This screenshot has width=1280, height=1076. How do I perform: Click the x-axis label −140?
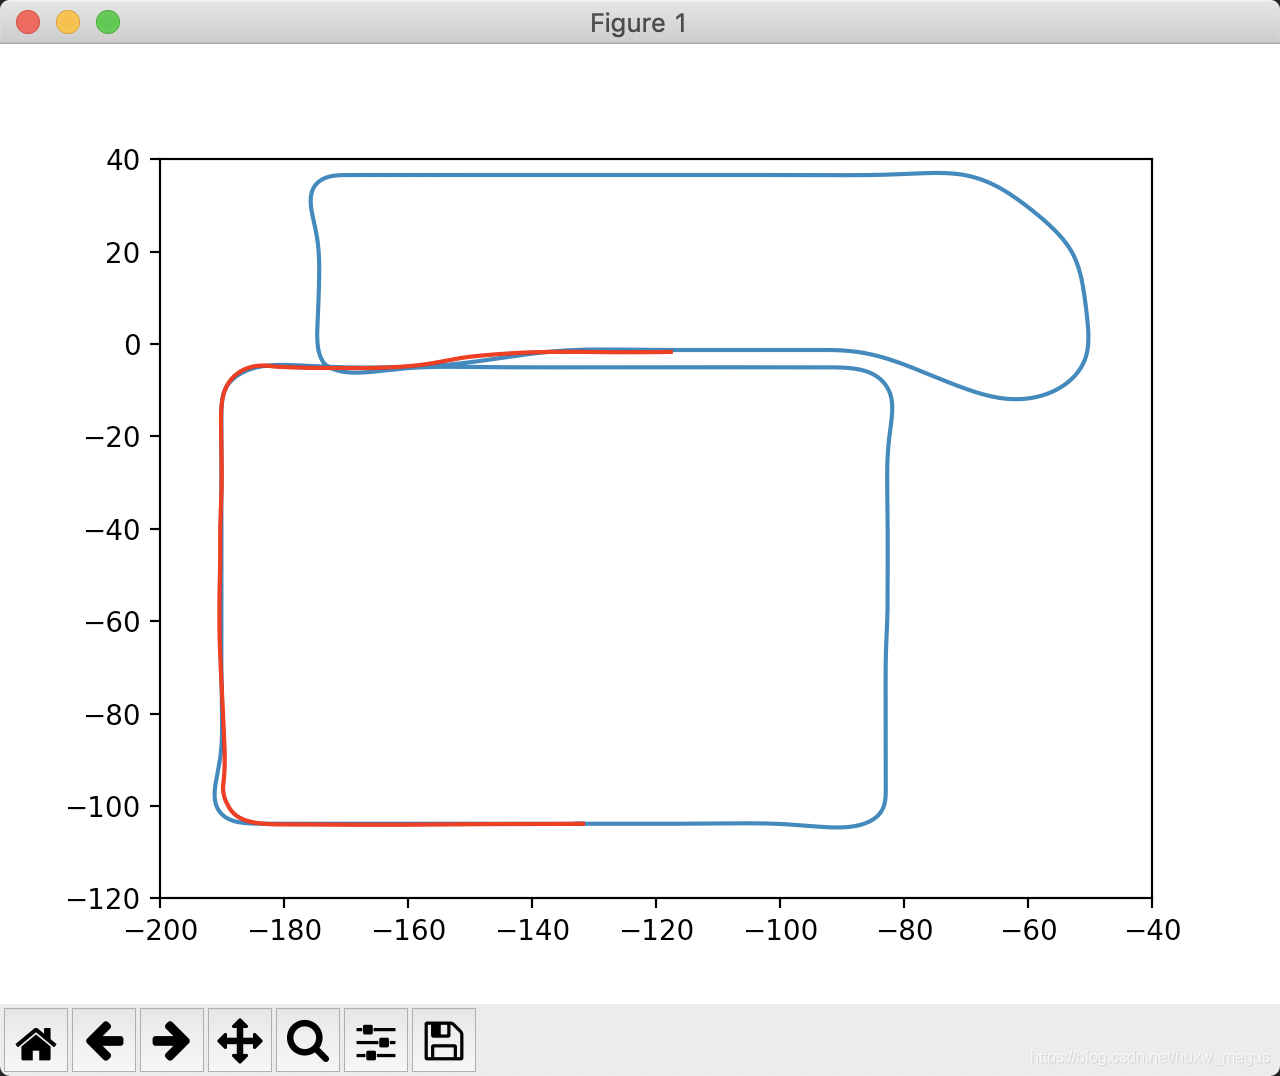[x=532, y=930]
